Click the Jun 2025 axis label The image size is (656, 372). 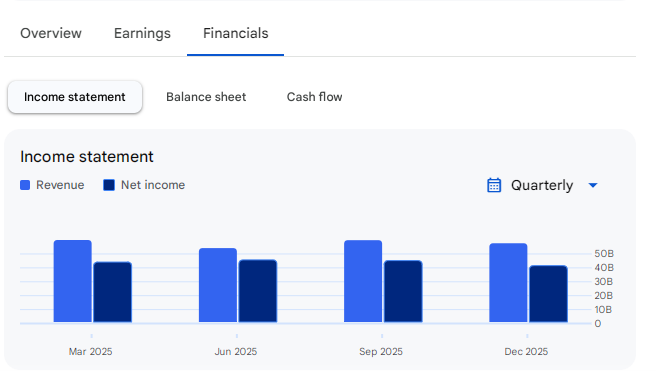236,351
